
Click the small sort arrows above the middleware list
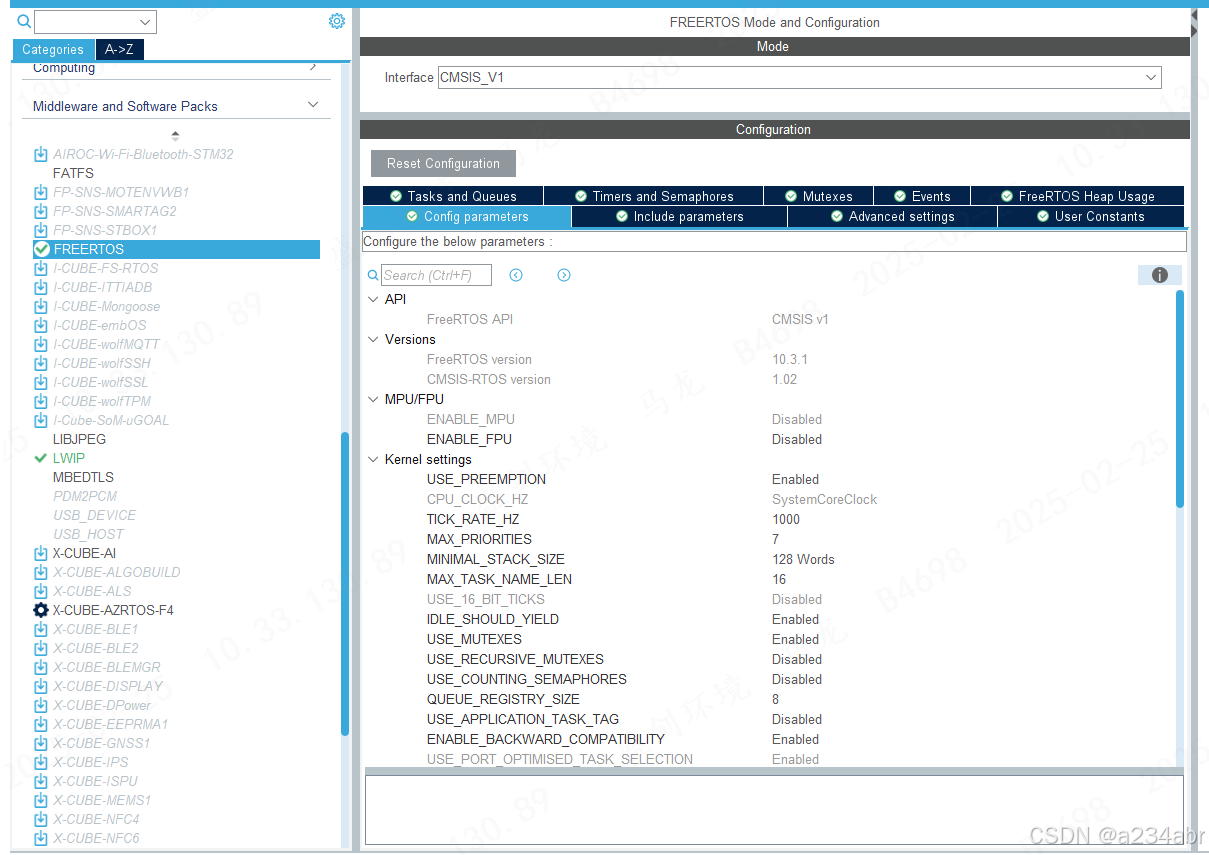coord(176,134)
